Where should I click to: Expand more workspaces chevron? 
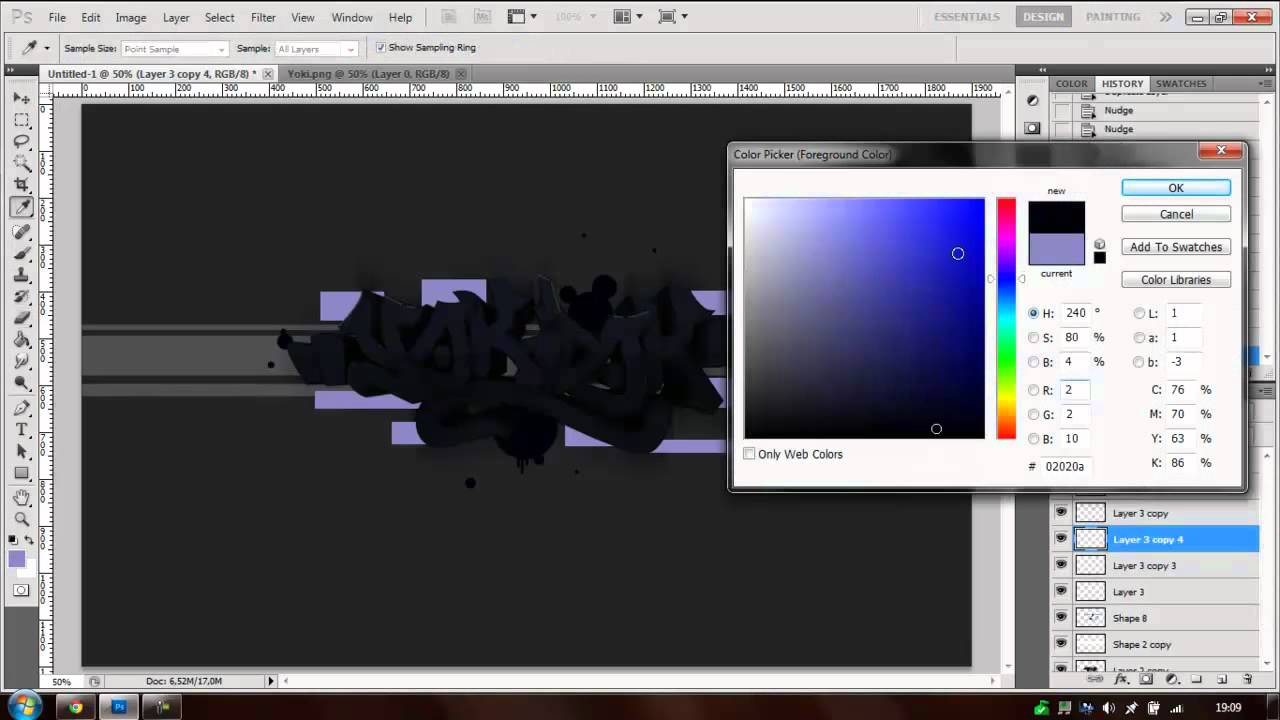[1166, 17]
